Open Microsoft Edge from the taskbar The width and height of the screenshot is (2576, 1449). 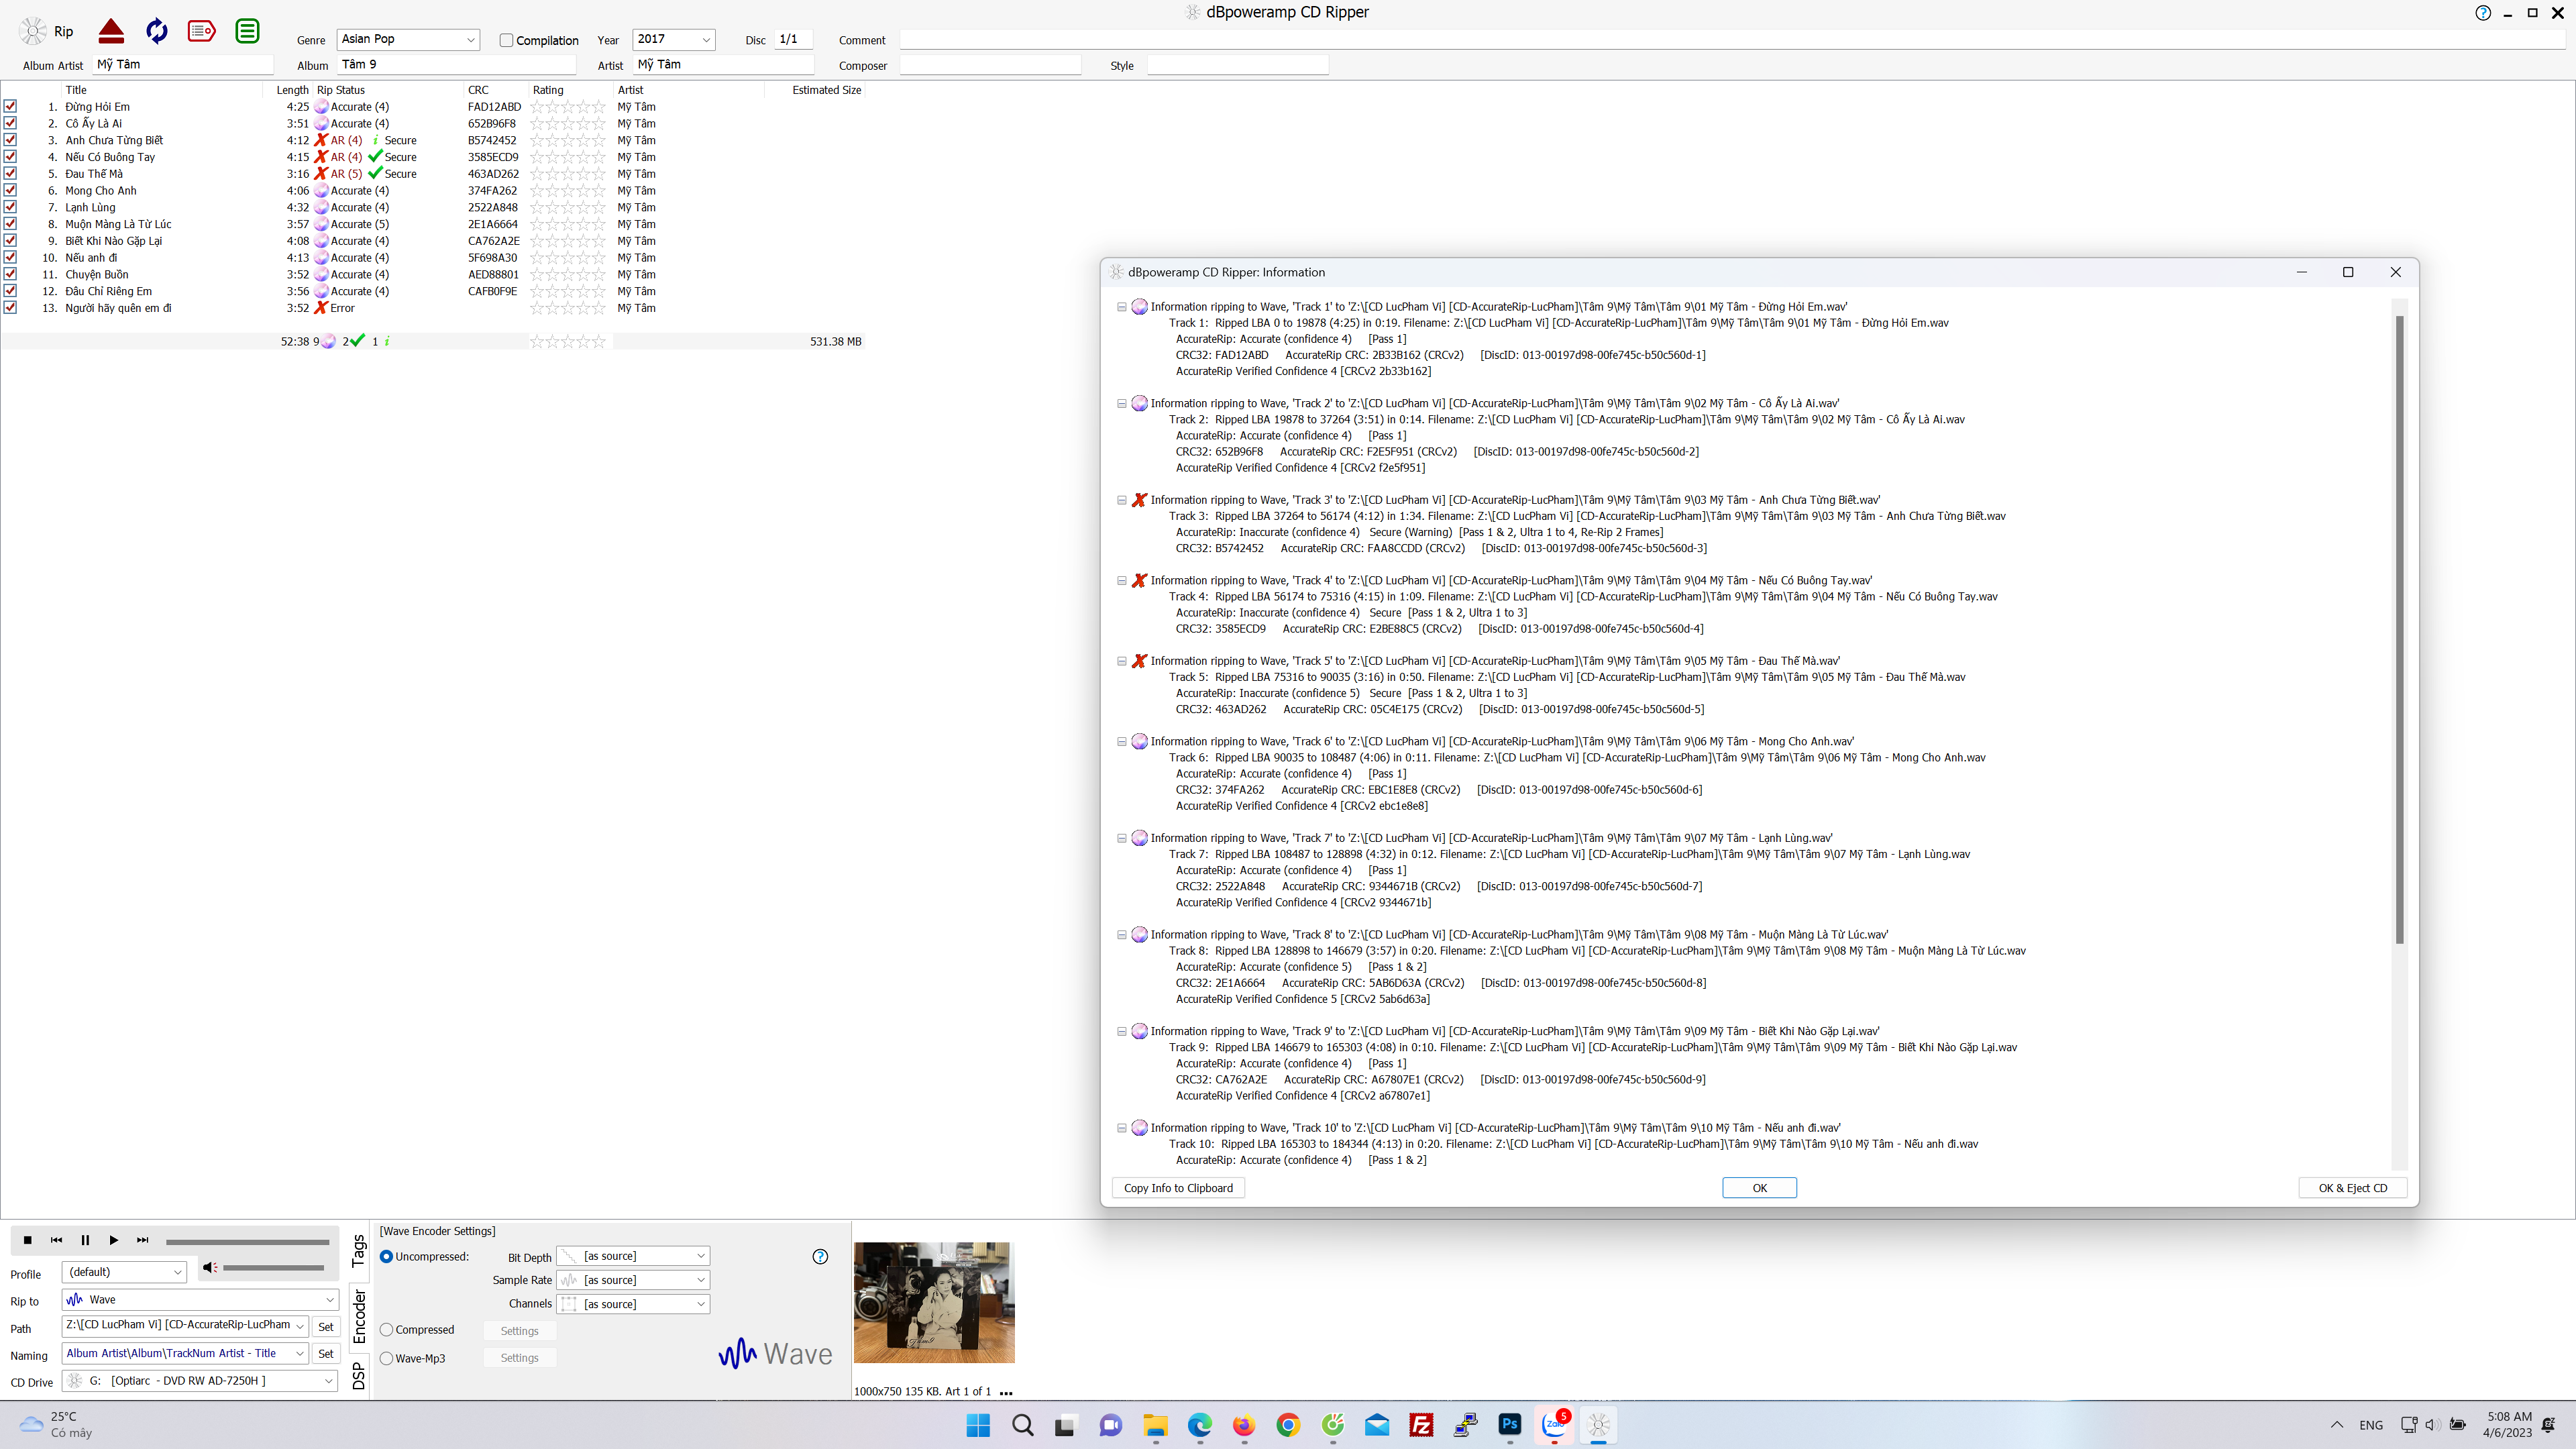tap(1199, 1425)
